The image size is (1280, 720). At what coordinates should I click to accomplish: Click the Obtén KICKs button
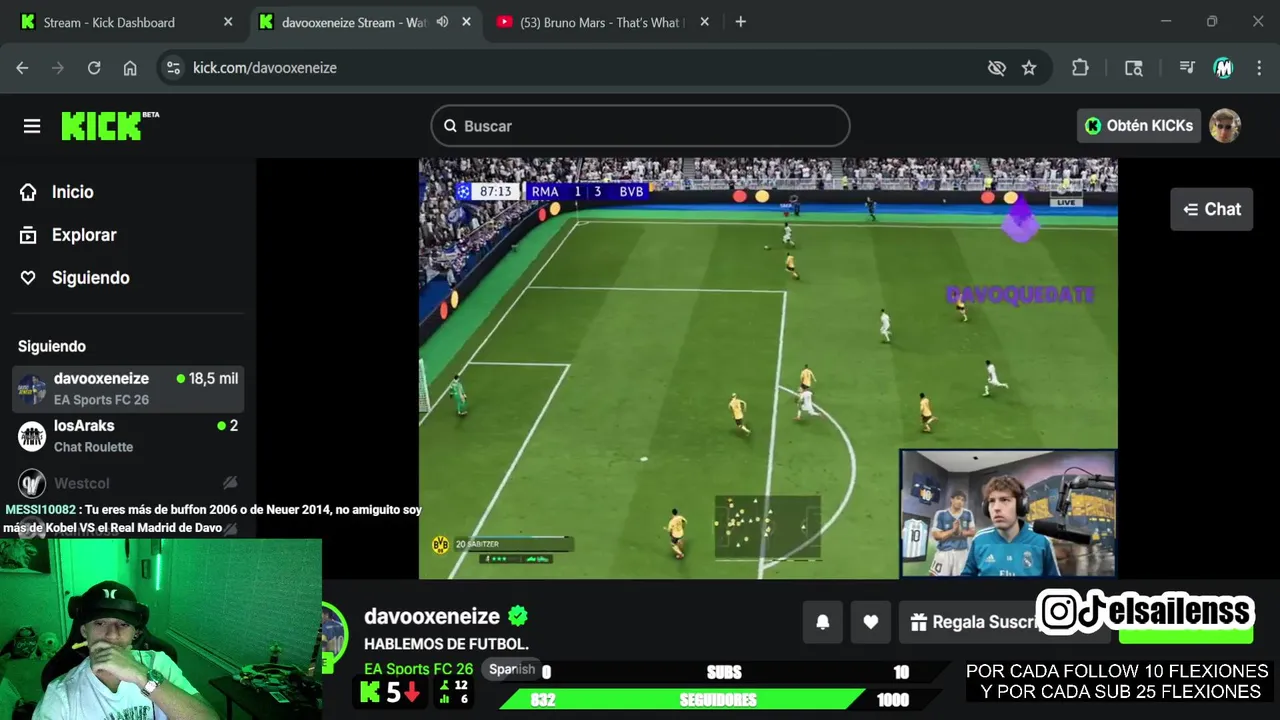[1138, 126]
